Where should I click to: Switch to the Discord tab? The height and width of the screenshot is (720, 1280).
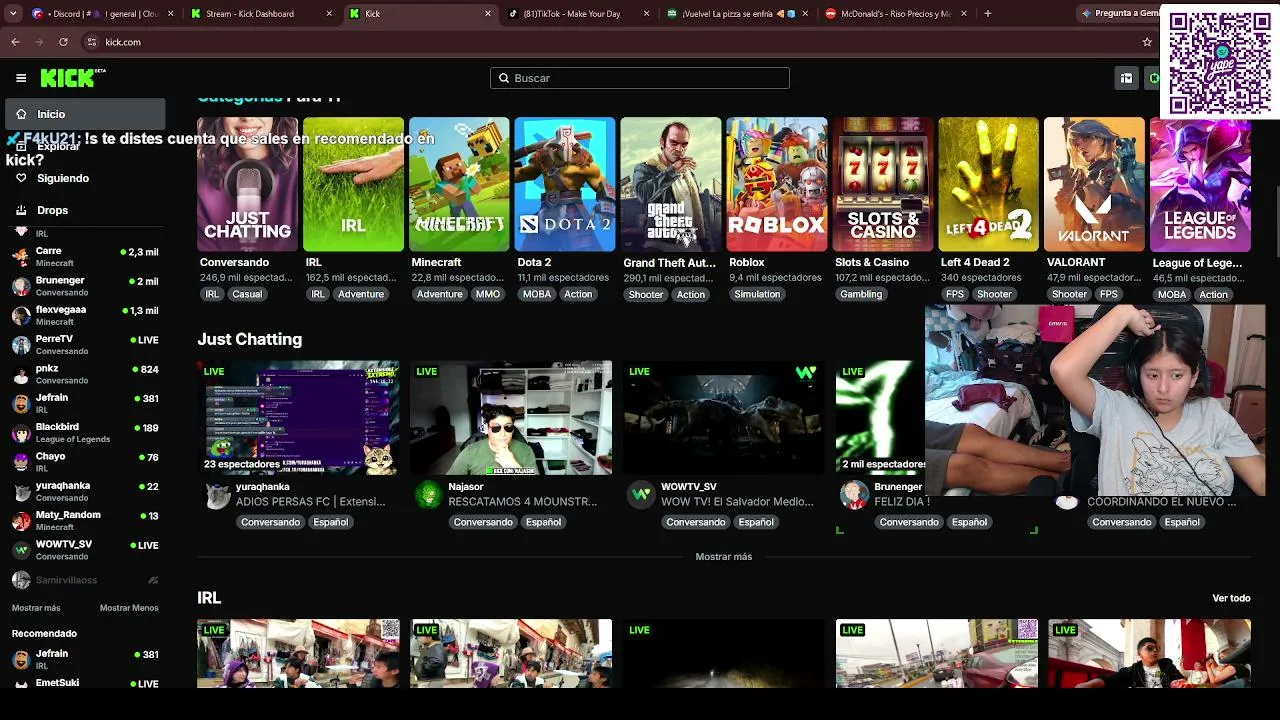(x=103, y=14)
